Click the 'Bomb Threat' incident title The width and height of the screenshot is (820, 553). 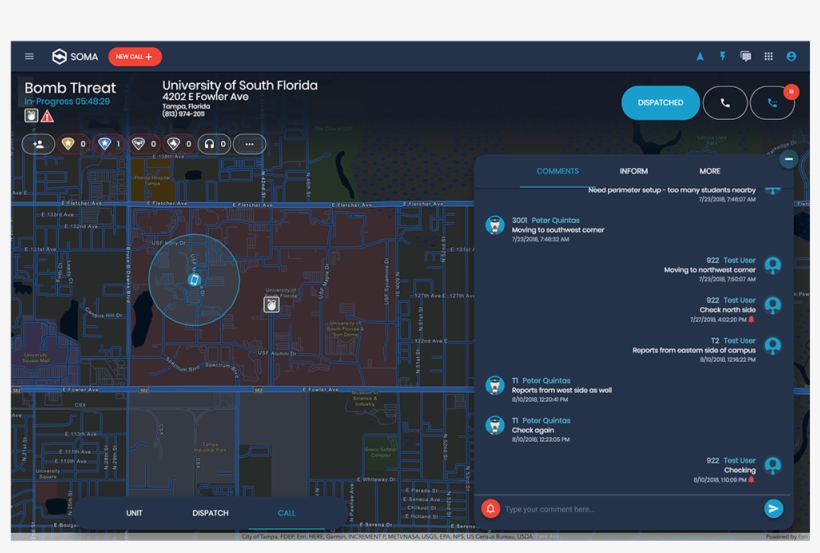click(70, 88)
